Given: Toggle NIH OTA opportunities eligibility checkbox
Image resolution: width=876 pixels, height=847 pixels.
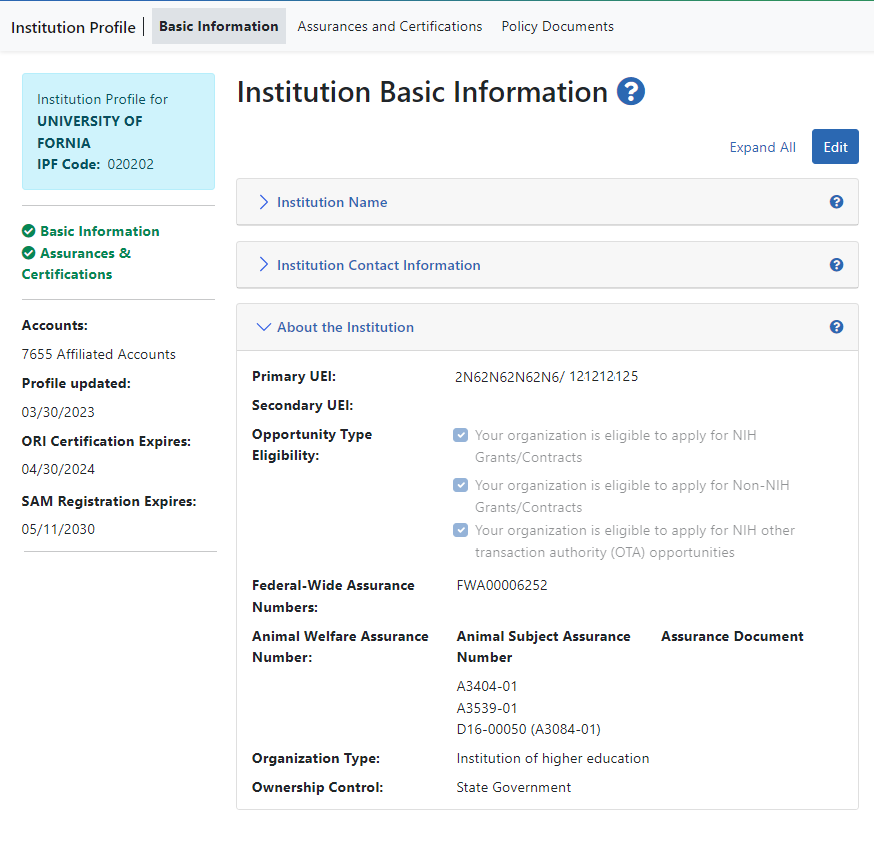Looking at the screenshot, I should (x=460, y=531).
